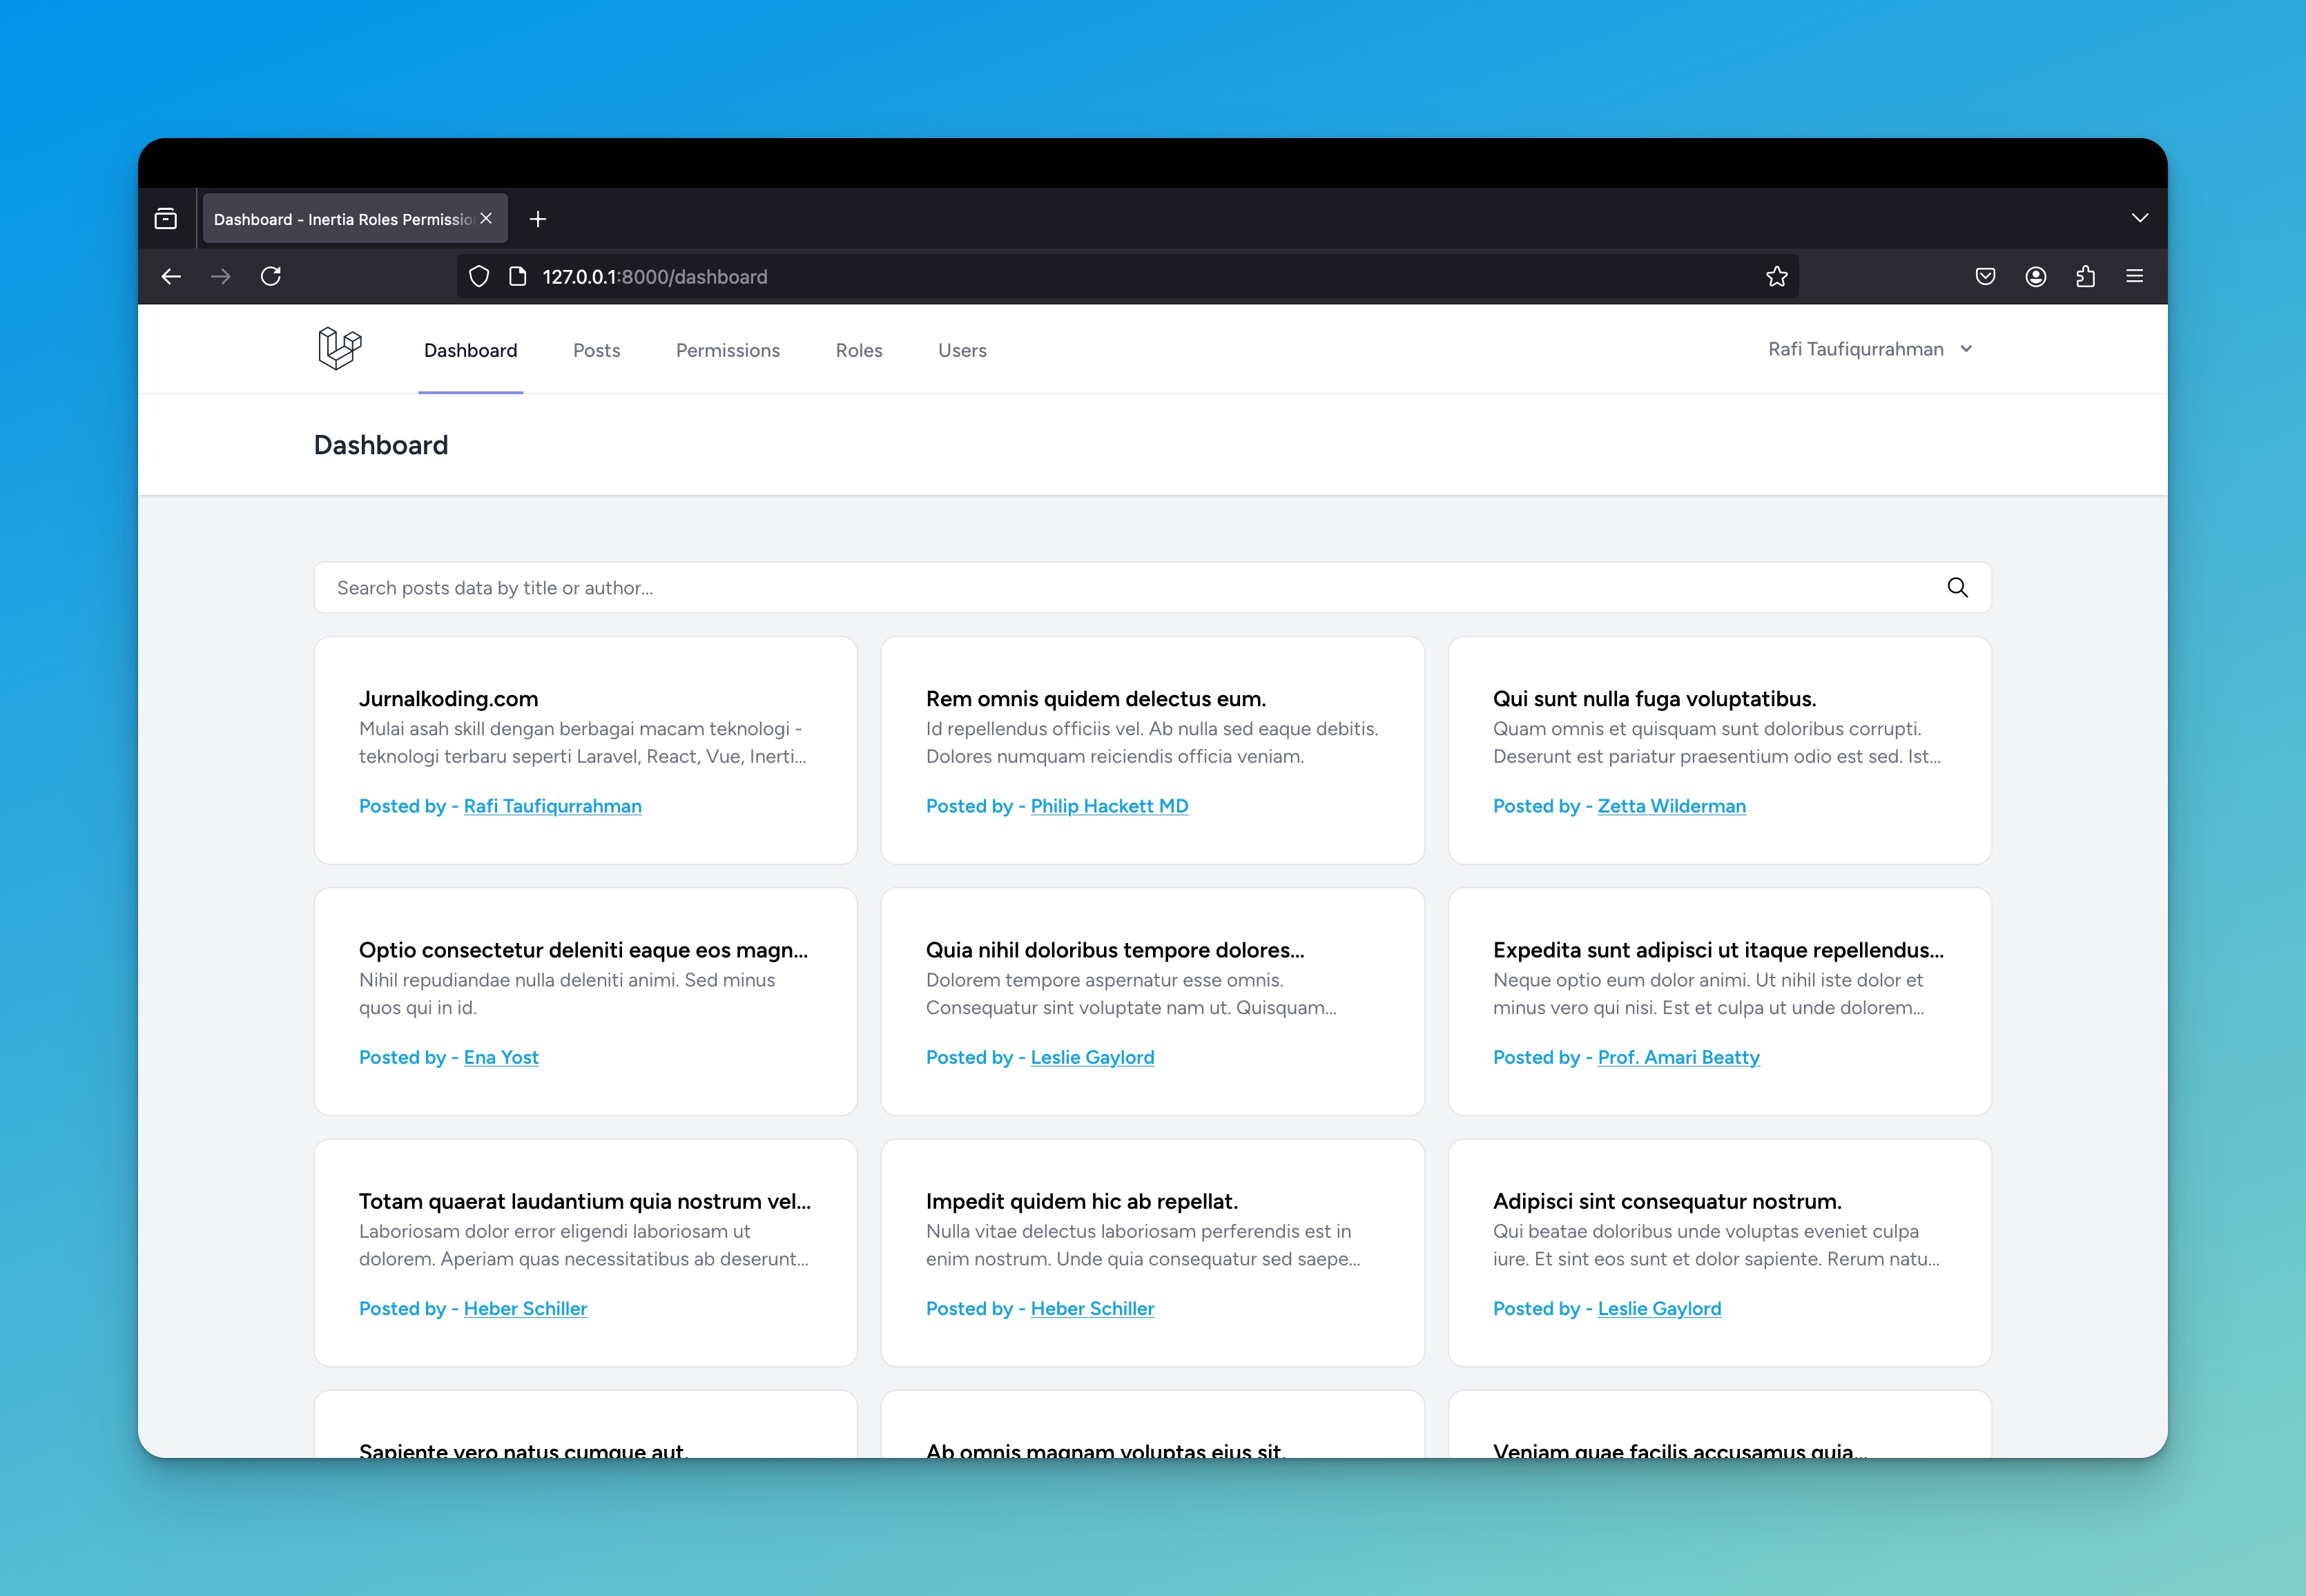
Task: Open a new tab with the plus icon
Action: (x=538, y=219)
